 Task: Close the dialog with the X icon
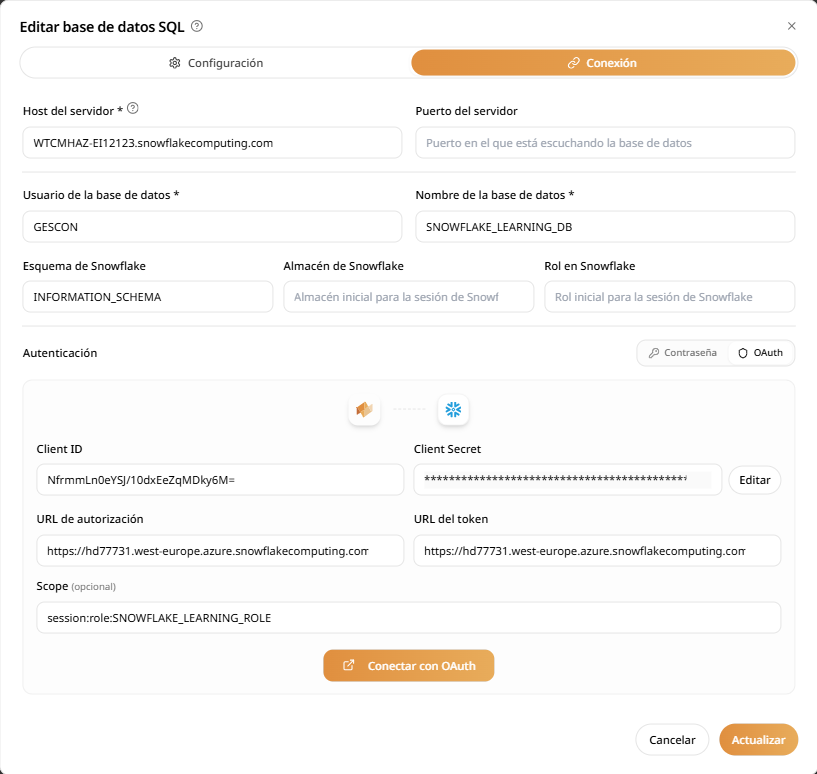792,26
